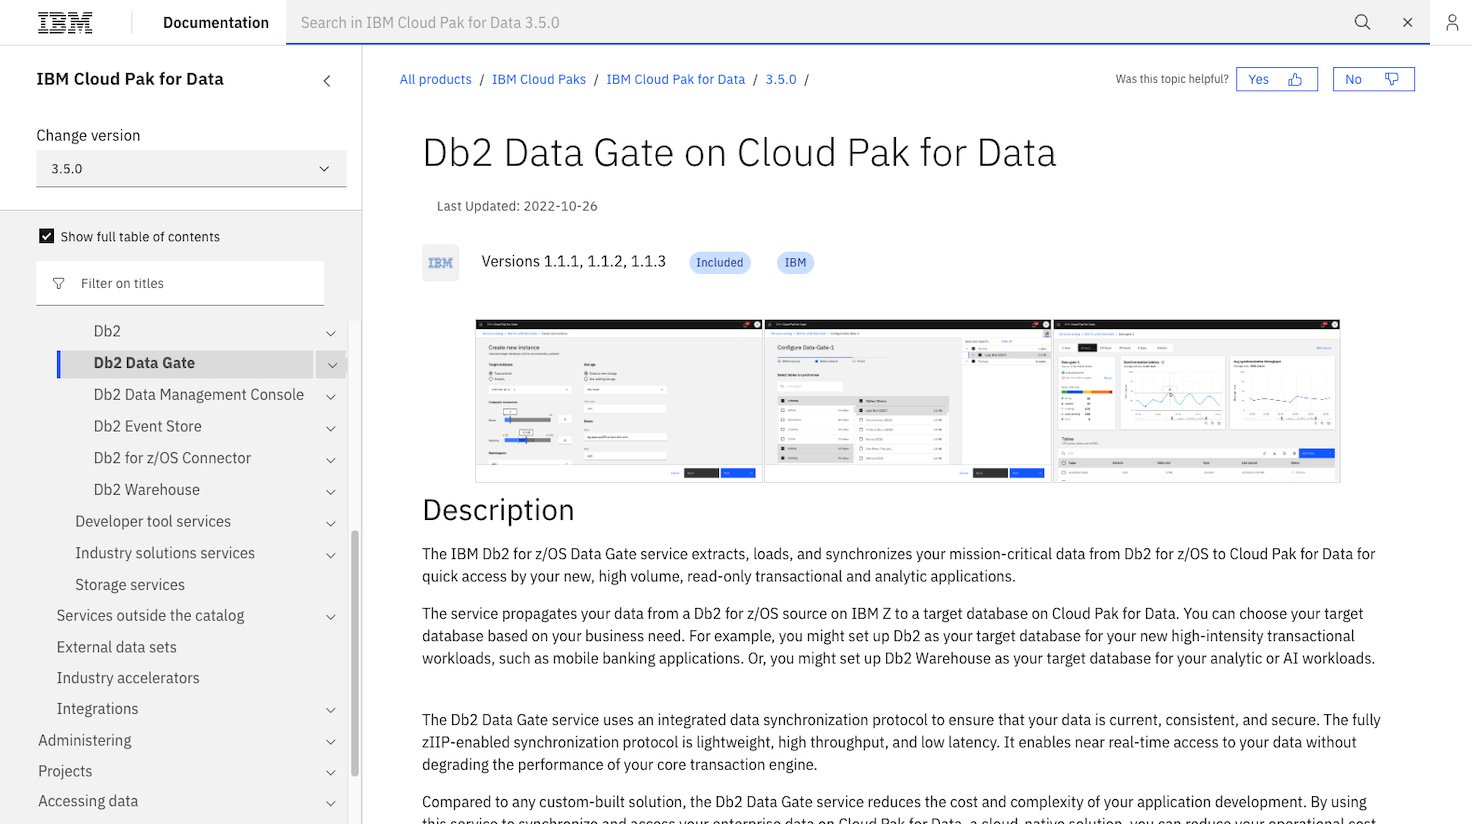
Task: Open Projects item in sidebar
Action: [65, 772]
